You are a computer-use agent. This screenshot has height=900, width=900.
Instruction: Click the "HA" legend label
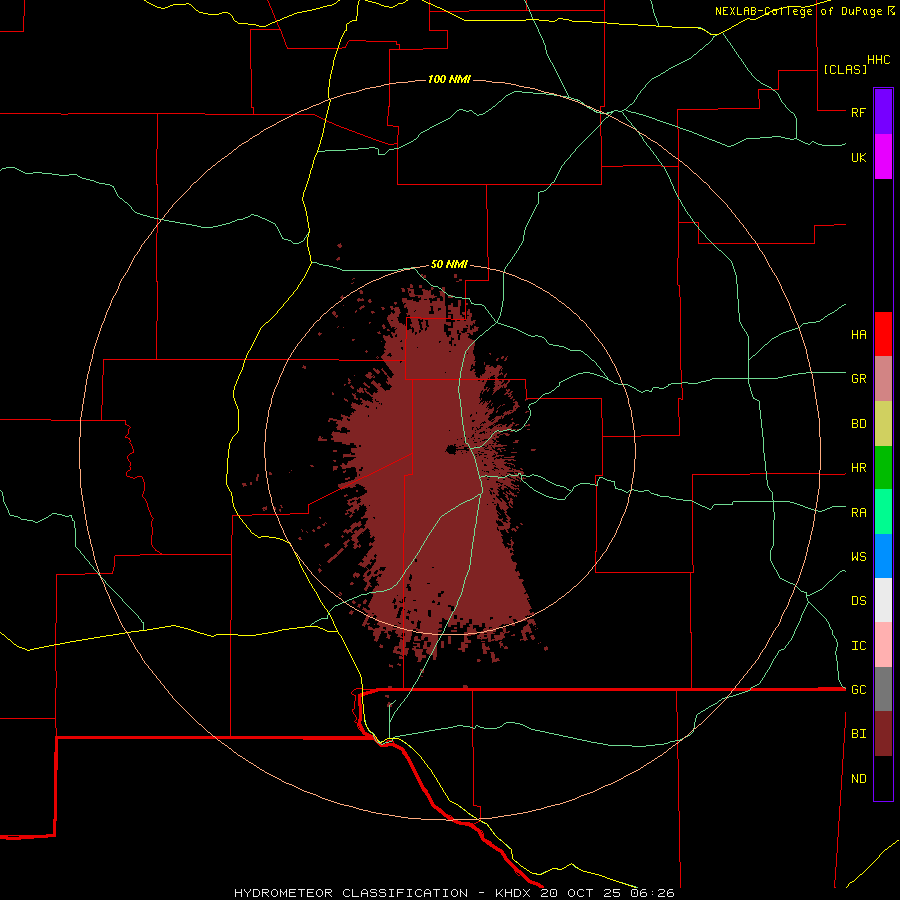pyautogui.click(x=858, y=335)
